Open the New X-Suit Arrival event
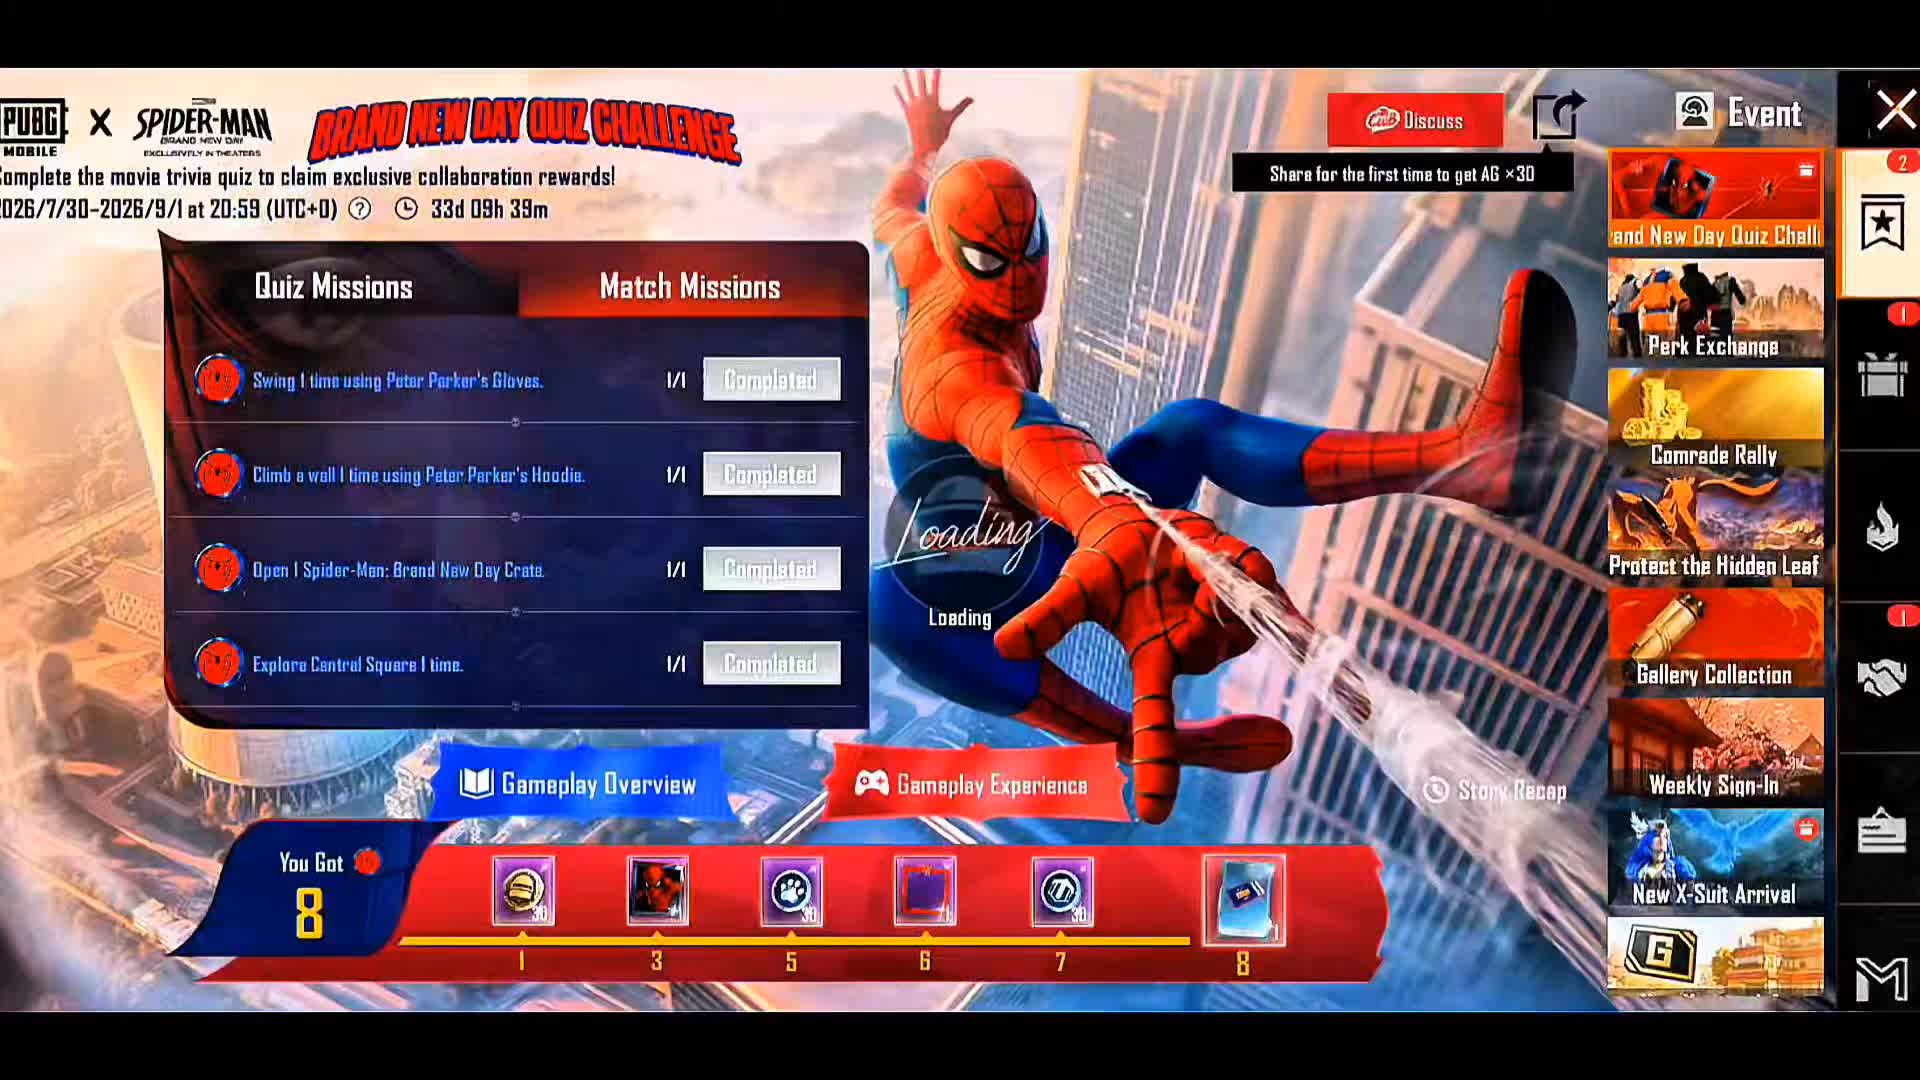Viewport: 1920px width, 1080px height. click(1716, 858)
